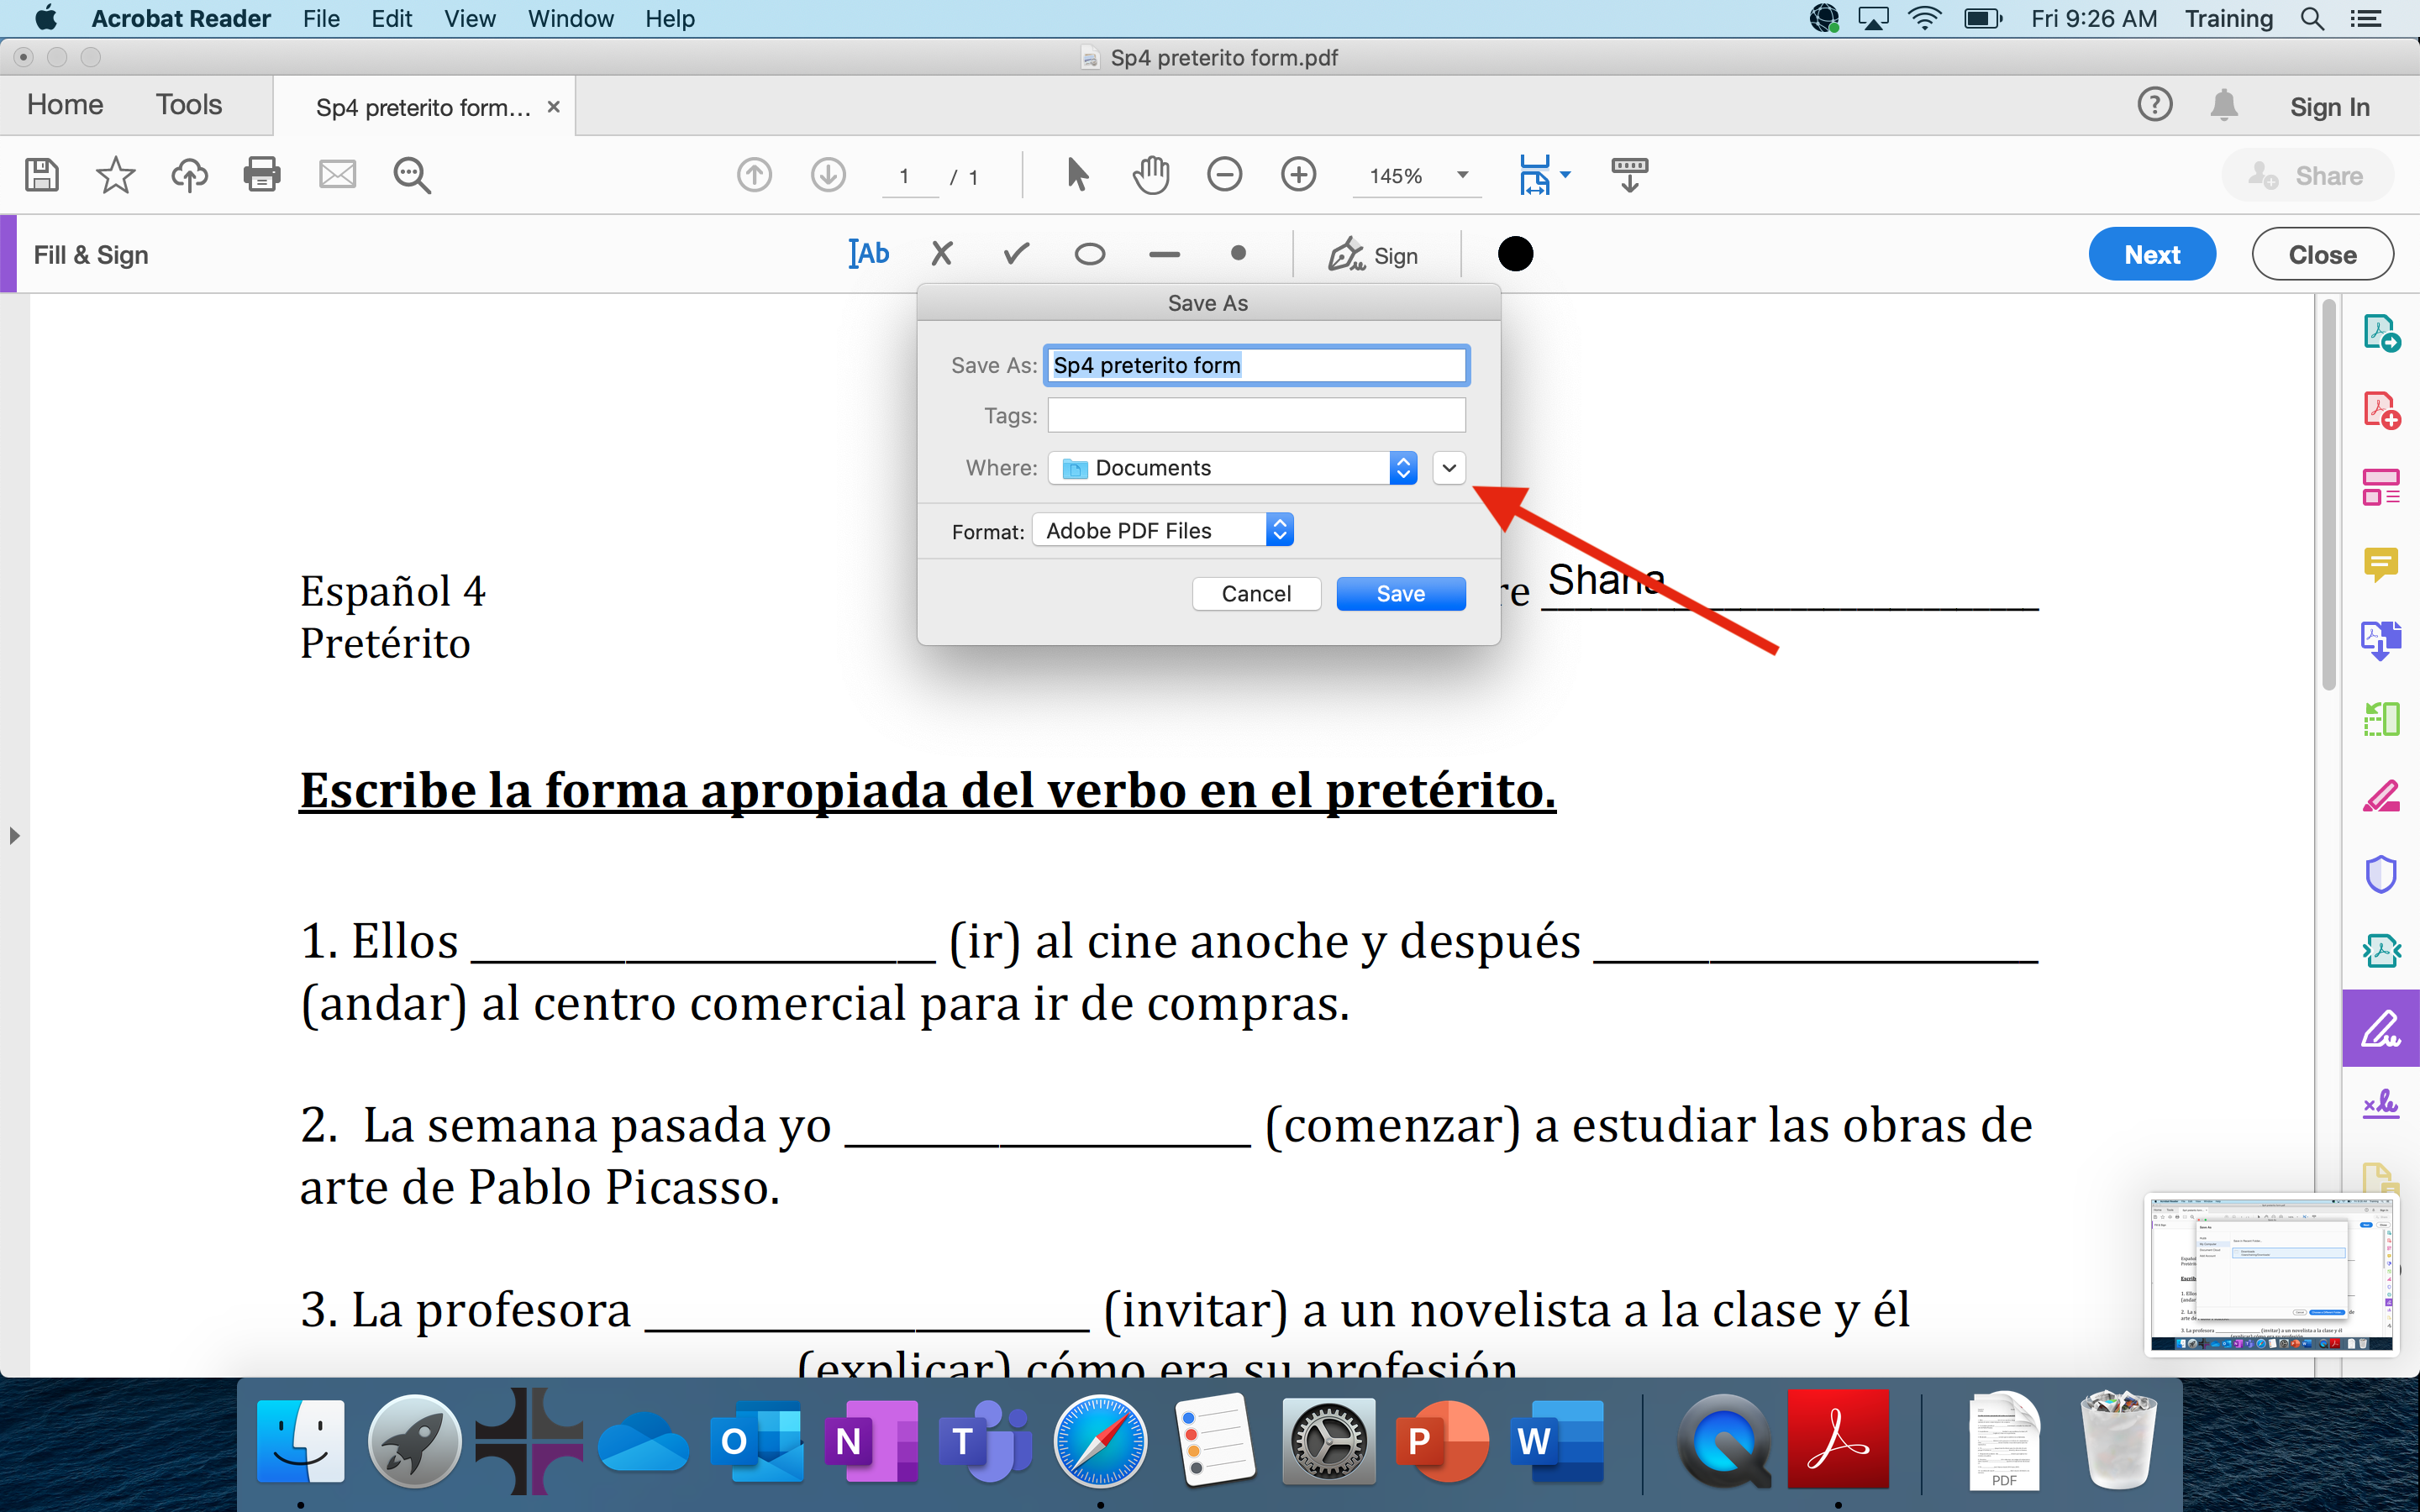Viewport: 2420px width, 1512px height.
Task: Select the circle shape tool
Action: pyautogui.click(x=1090, y=254)
